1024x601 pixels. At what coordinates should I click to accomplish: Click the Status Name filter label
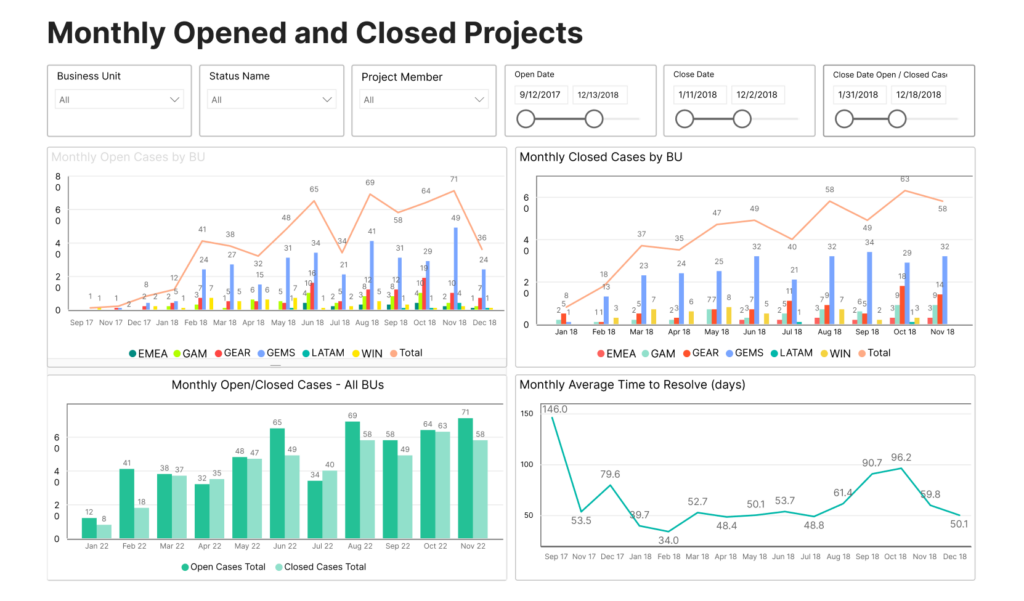coord(239,76)
